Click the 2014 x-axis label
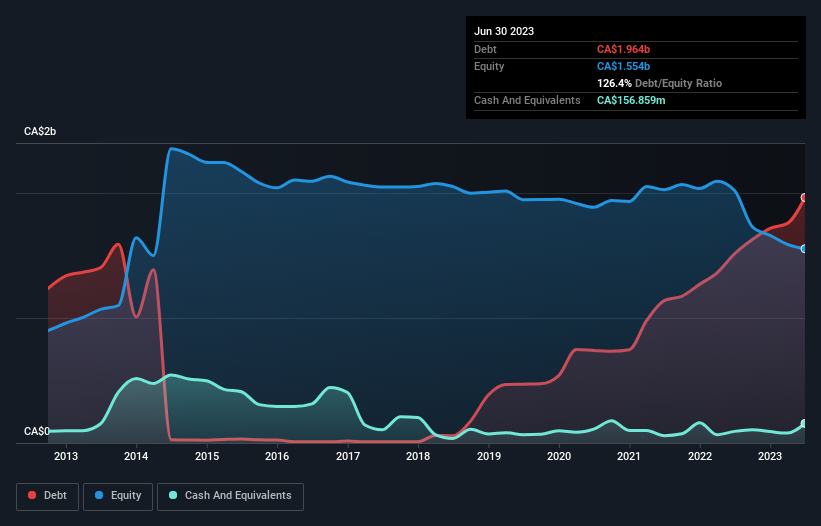The image size is (821, 526). tap(136, 456)
